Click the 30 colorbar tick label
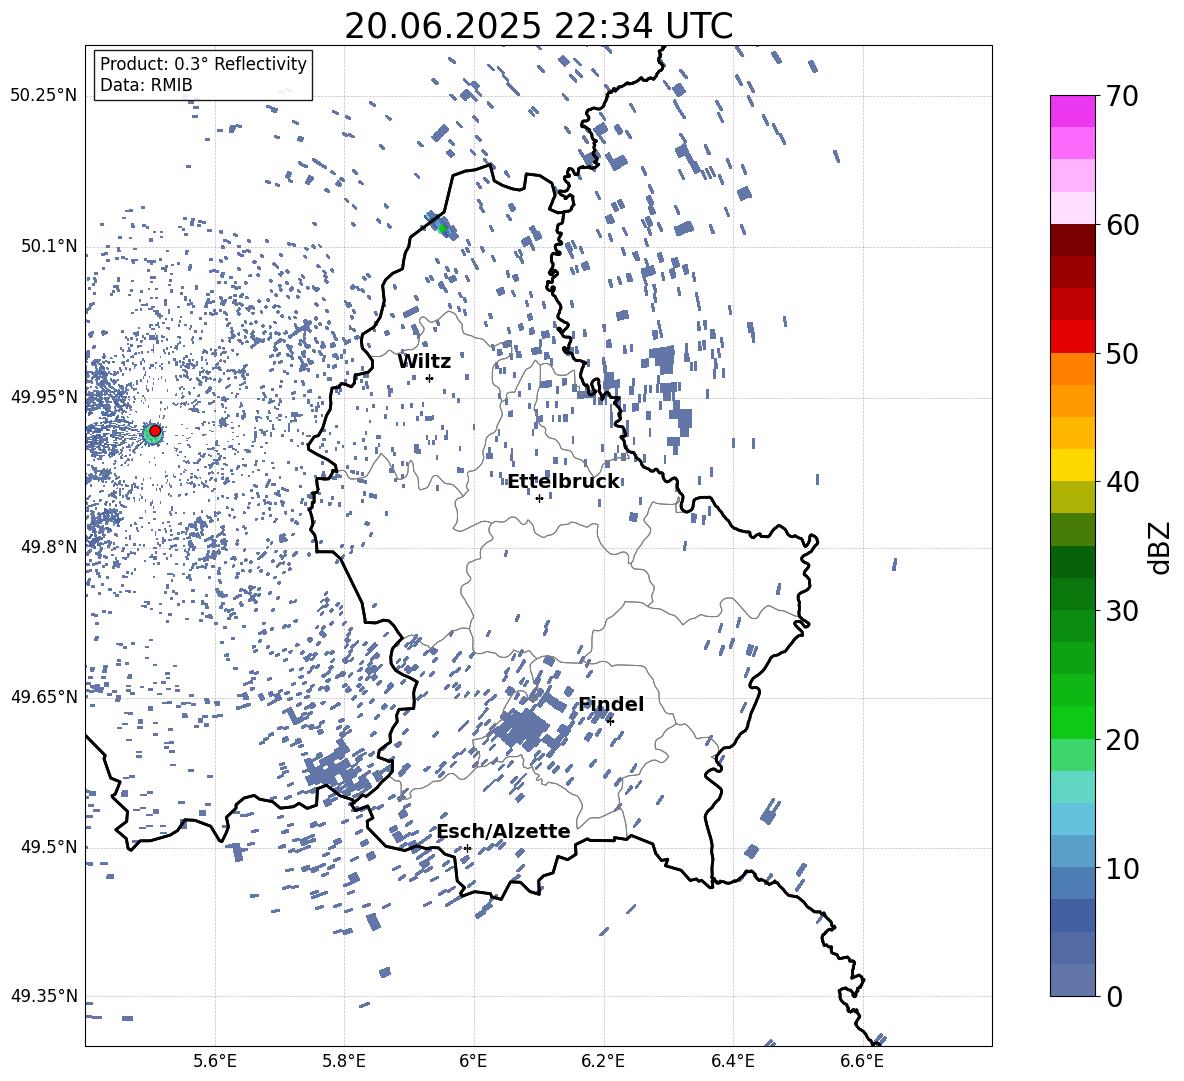Image resolution: width=1184 pixels, height=1081 pixels. [x=1122, y=611]
